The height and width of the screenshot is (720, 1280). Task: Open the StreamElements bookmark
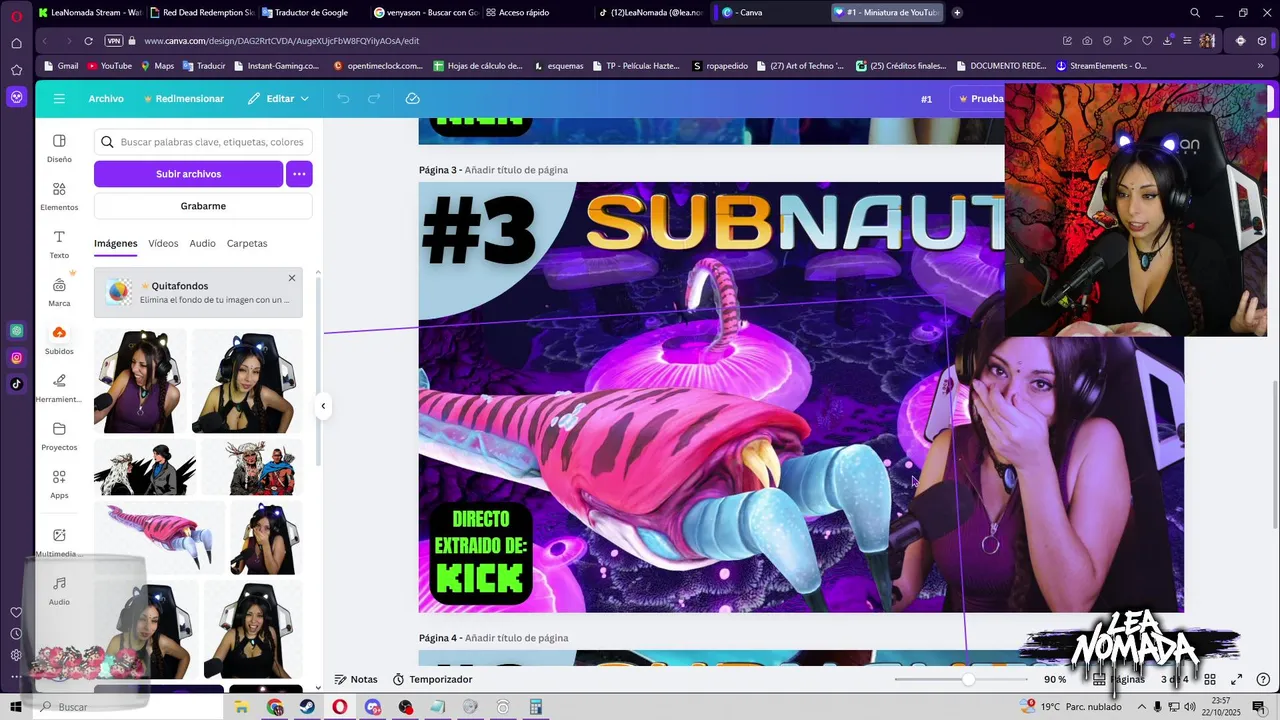pyautogui.click(x=1101, y=66)
